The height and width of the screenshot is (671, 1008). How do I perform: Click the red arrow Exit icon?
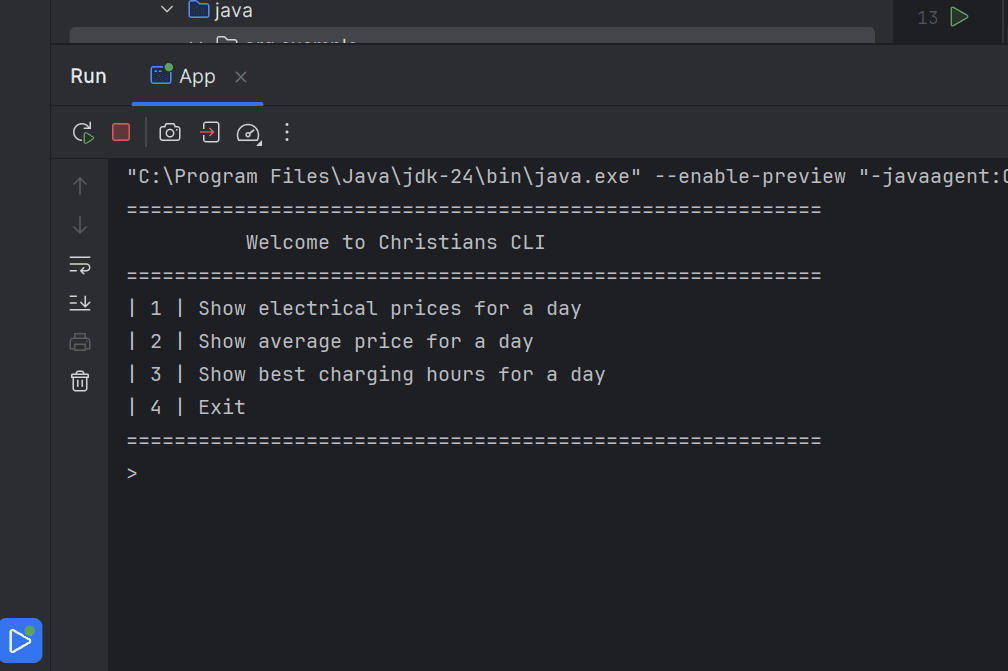coord(209,132)
